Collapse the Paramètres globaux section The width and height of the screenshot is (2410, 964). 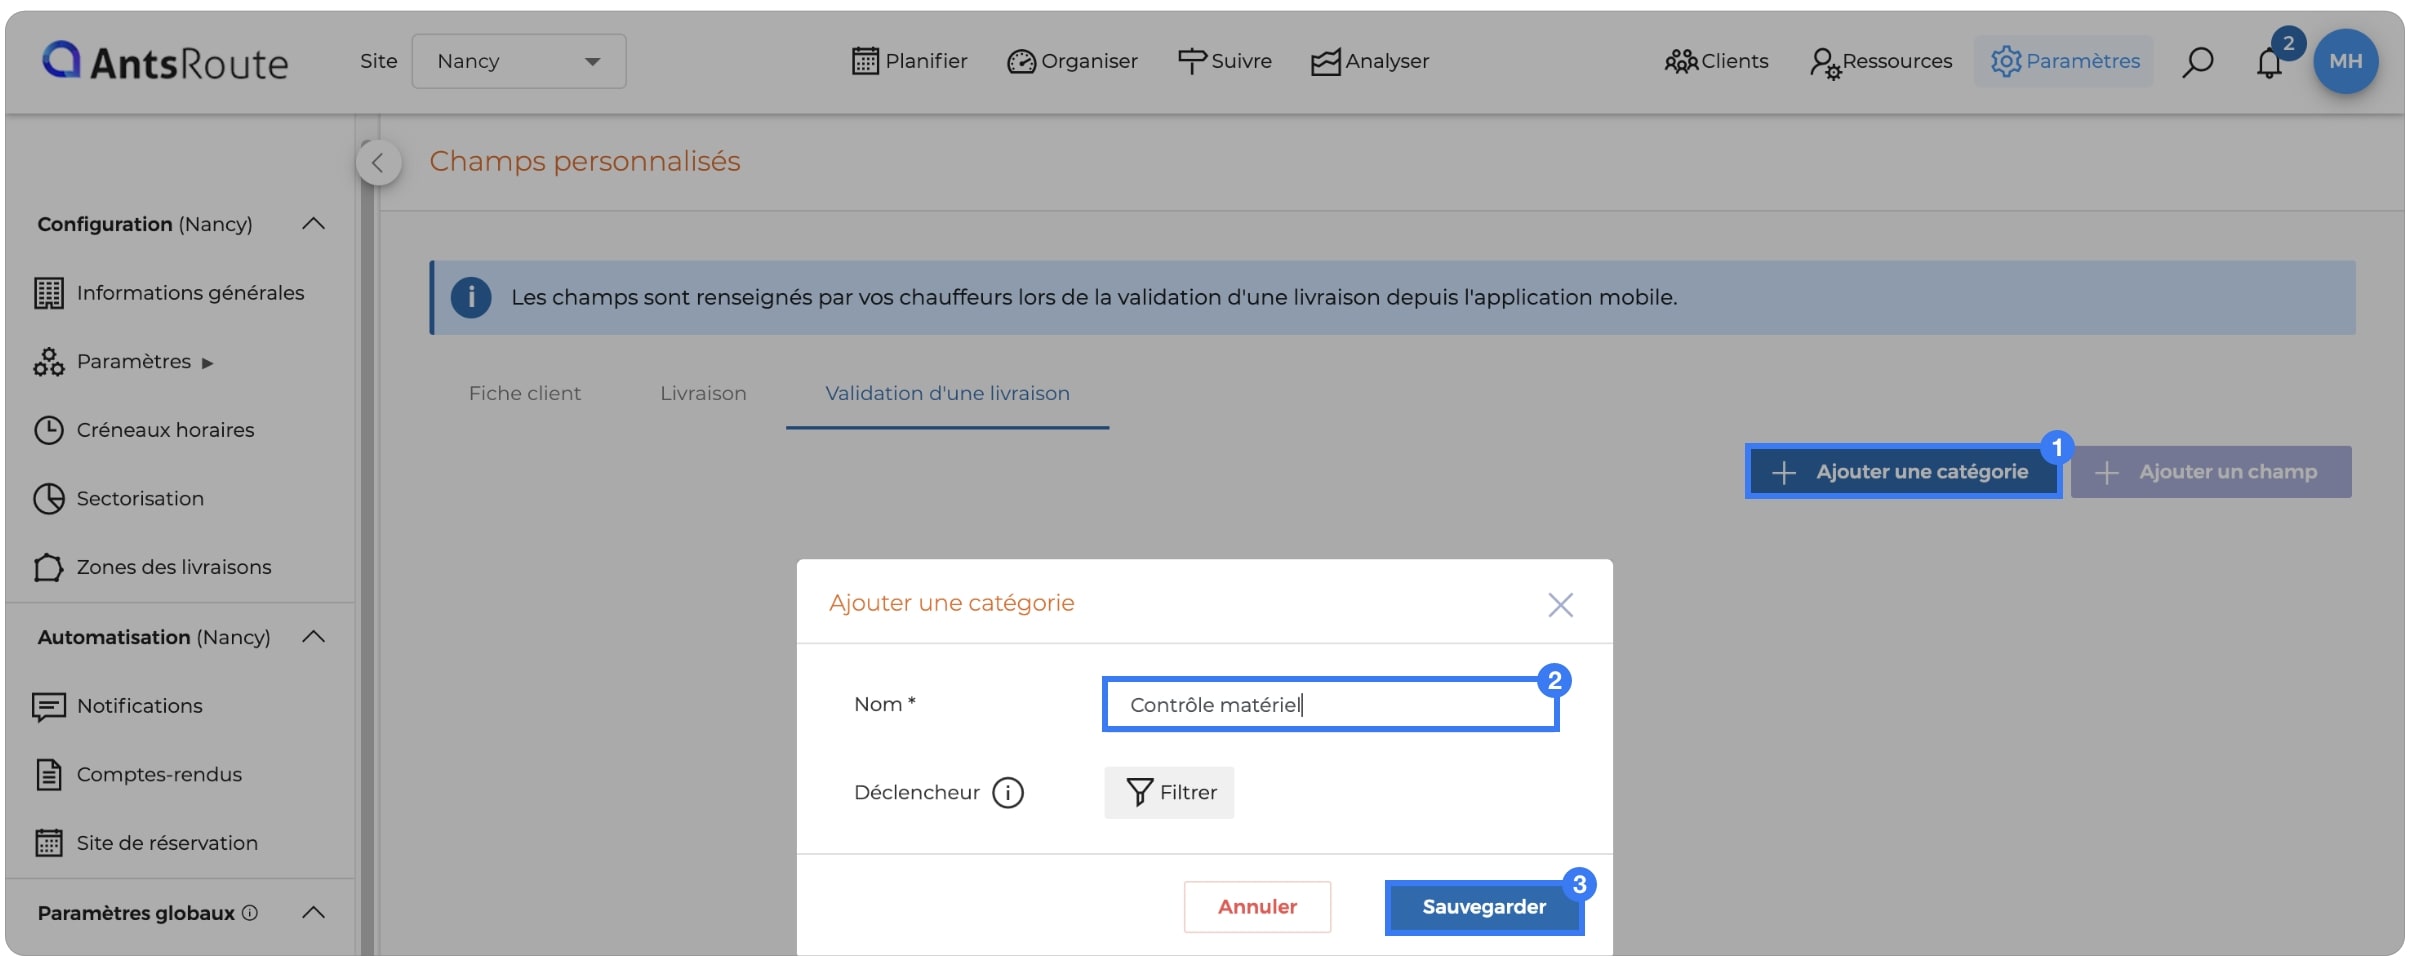click(313, 912)
